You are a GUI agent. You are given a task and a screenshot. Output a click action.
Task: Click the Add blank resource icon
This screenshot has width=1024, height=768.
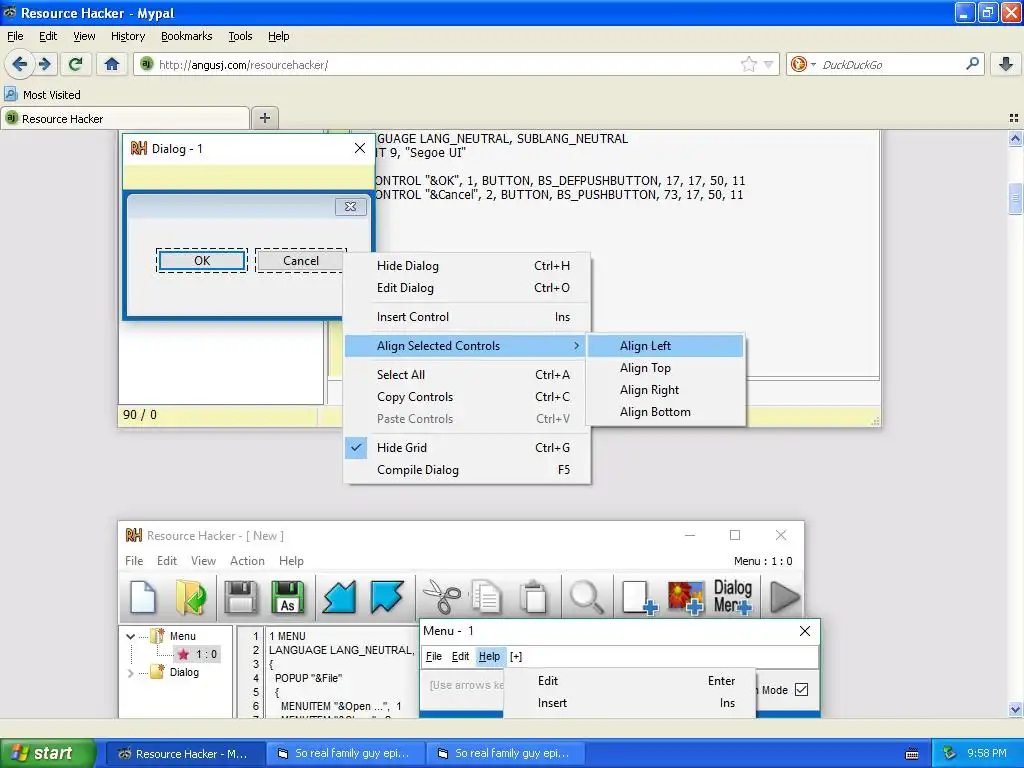[639, 597]
